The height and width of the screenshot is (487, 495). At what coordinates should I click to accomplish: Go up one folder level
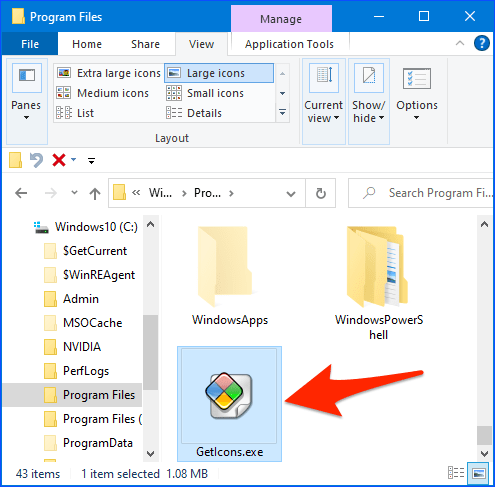(x=95, y=193)
